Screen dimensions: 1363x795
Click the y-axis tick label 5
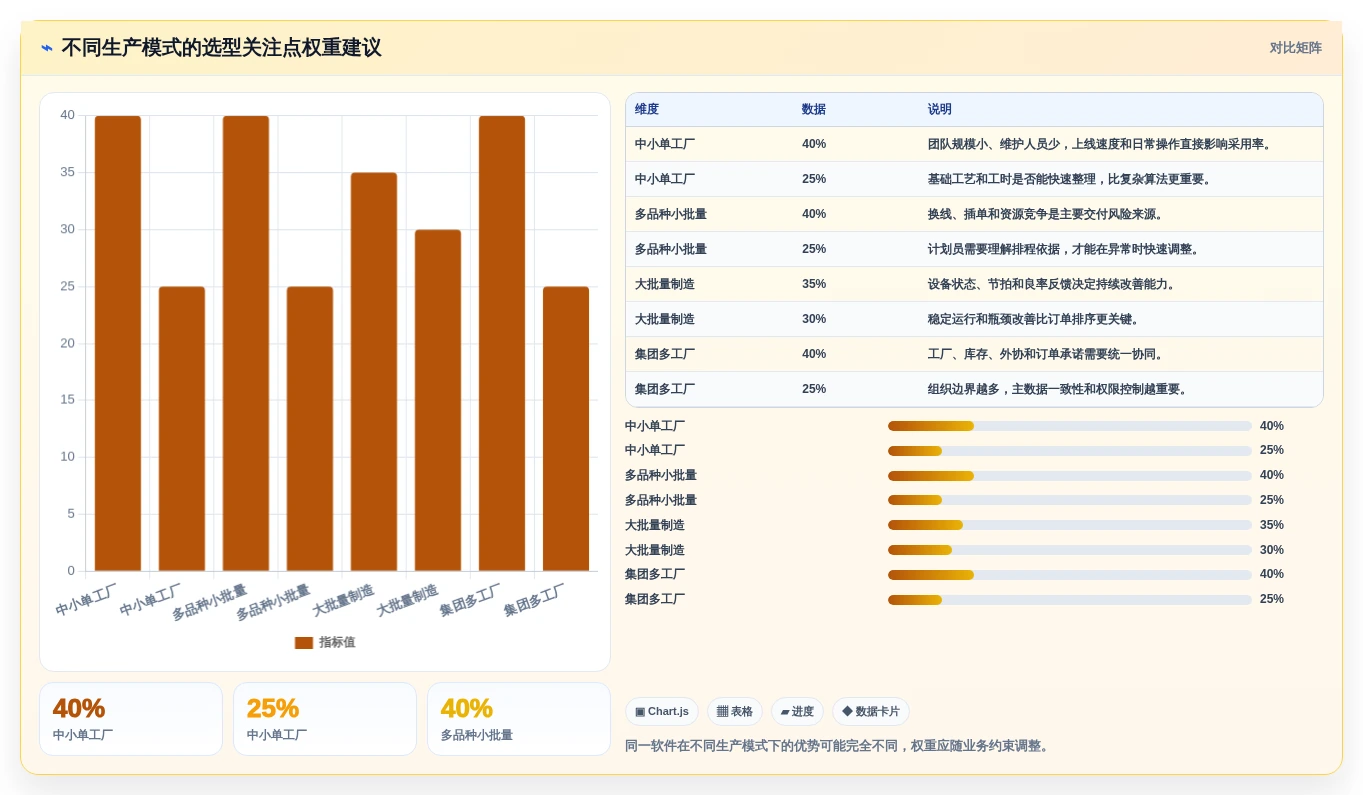71,514
